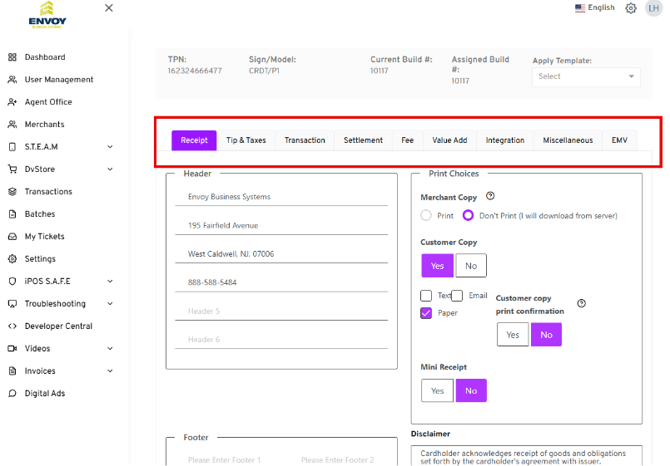Set print confirmation to No
The image size is (670, 466).
click(x=546, y=335)
